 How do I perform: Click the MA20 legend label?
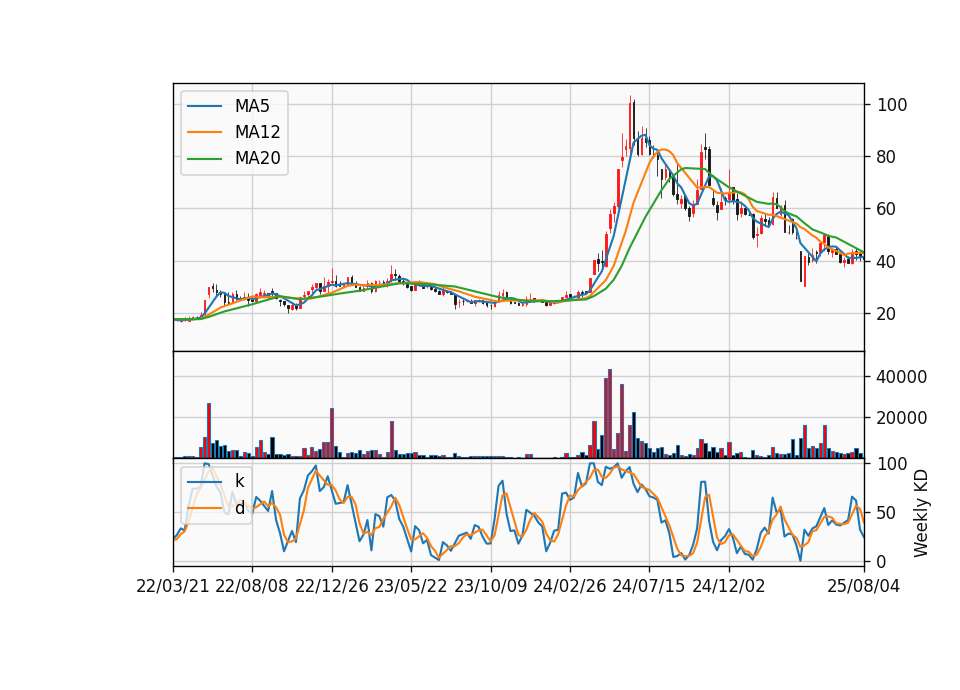(x=257, y=158)
